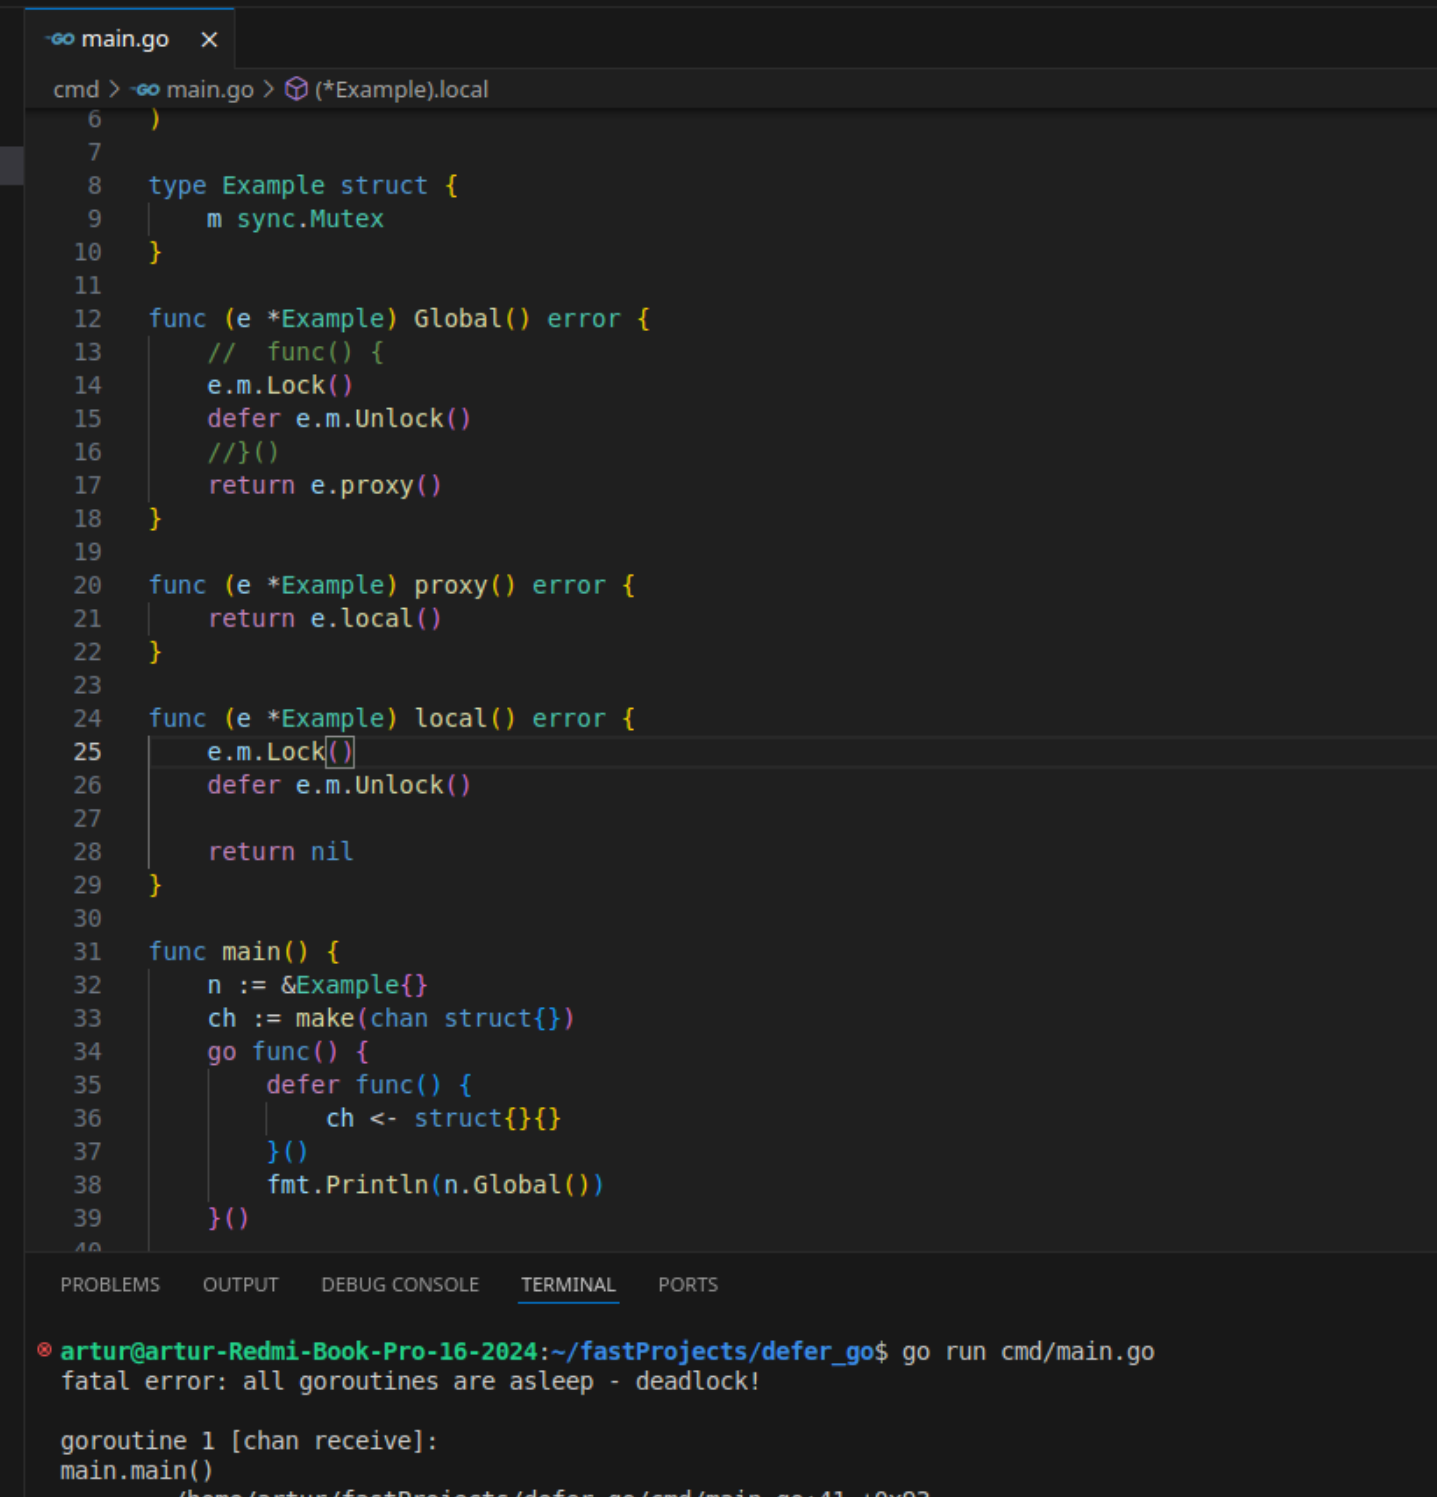Click the Go icon in the breadcrumb path
The image size is (1437, 1497).
tap(146, 90)
